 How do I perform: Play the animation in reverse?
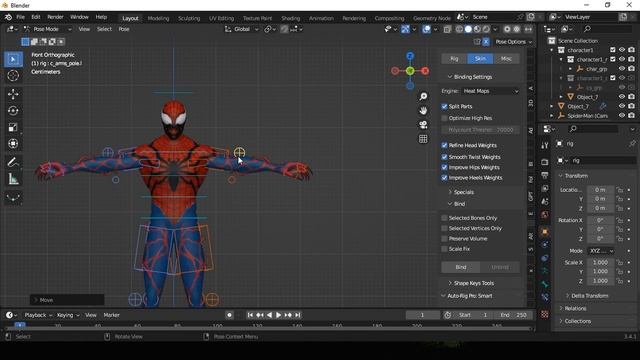(x=269, y=315)
